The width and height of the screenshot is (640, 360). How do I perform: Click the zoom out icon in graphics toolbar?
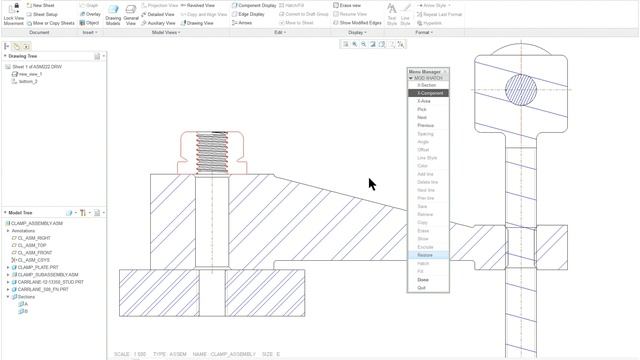click(364, 44)
